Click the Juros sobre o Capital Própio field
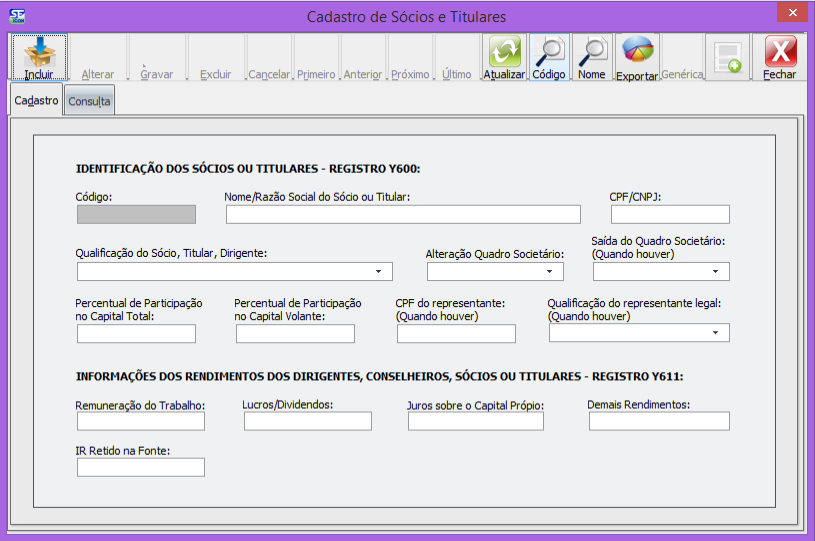Viewport: 815px width, 541px height. tap(475, 421)
